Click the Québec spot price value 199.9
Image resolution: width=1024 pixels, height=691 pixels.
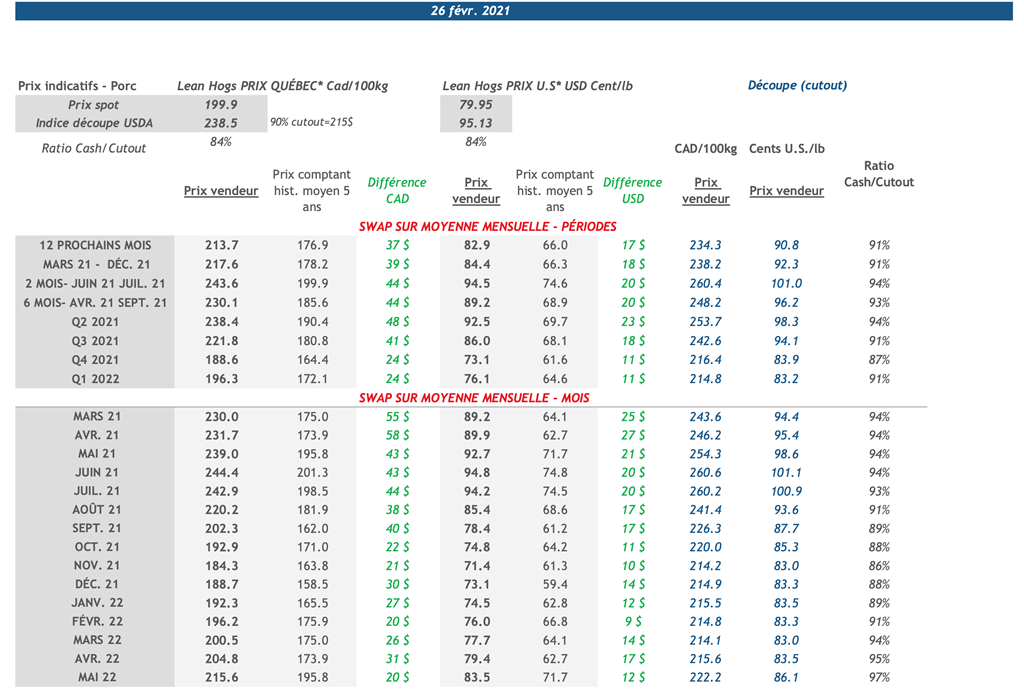(x=220, y=105)
